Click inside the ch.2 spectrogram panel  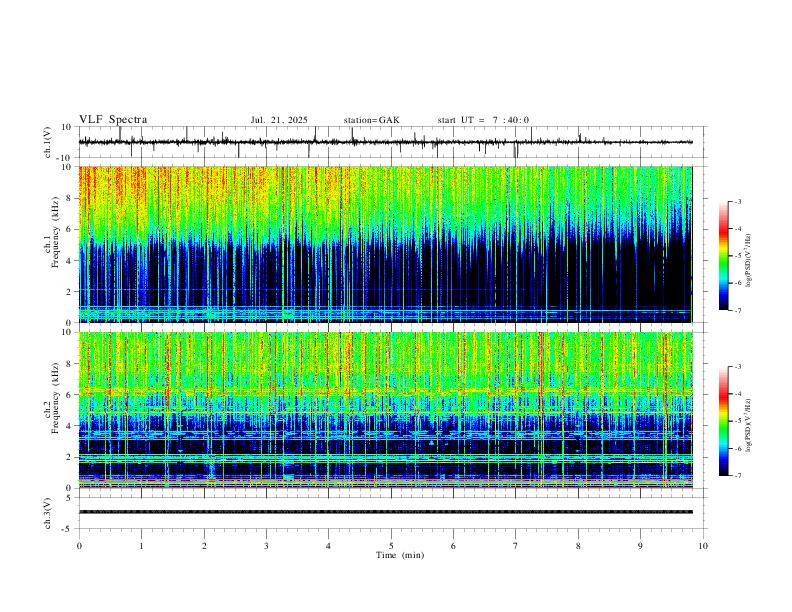(x=385, y=410)
